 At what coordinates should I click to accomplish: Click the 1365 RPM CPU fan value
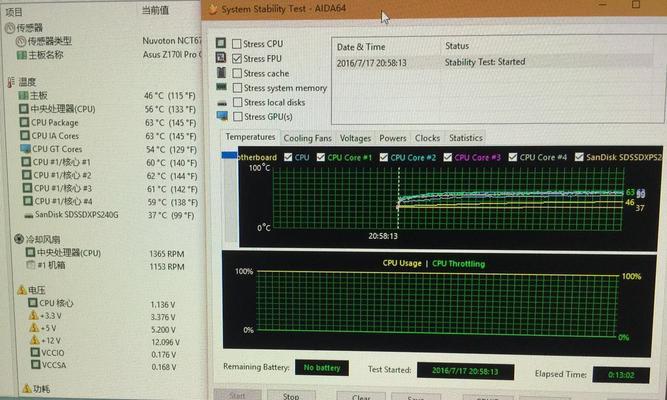click(x=167, y=254)
